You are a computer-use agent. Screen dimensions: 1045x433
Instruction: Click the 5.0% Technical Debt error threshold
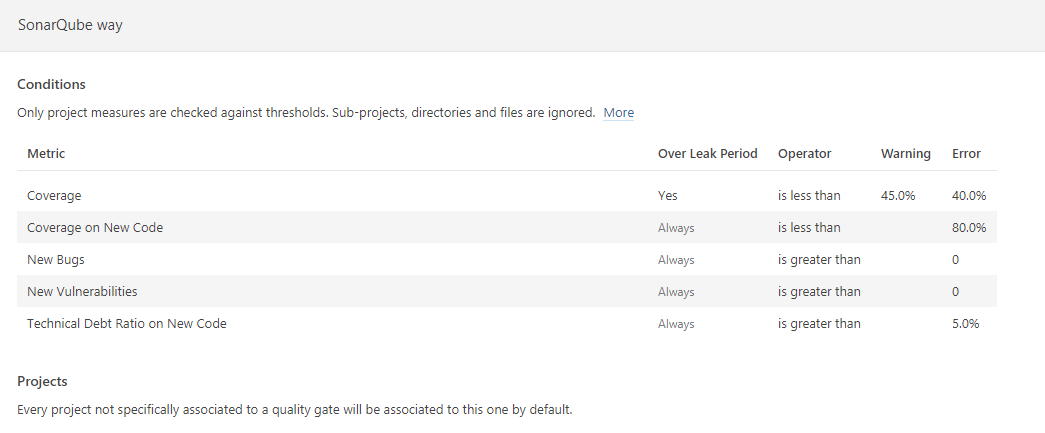coord(965,324)
